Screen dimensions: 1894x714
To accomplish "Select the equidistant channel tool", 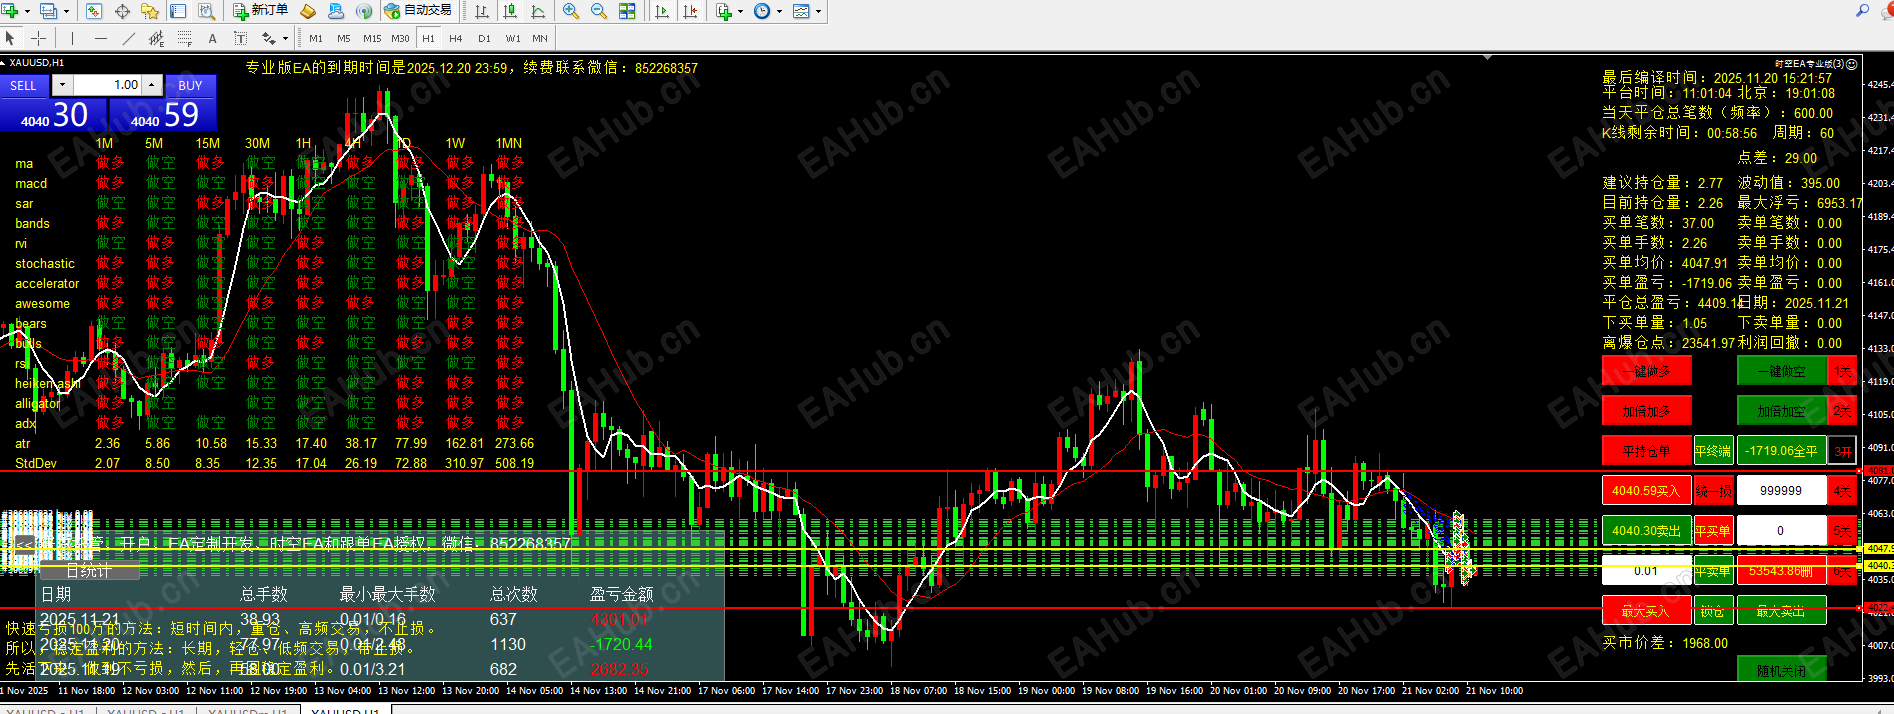I will point(156,38).
